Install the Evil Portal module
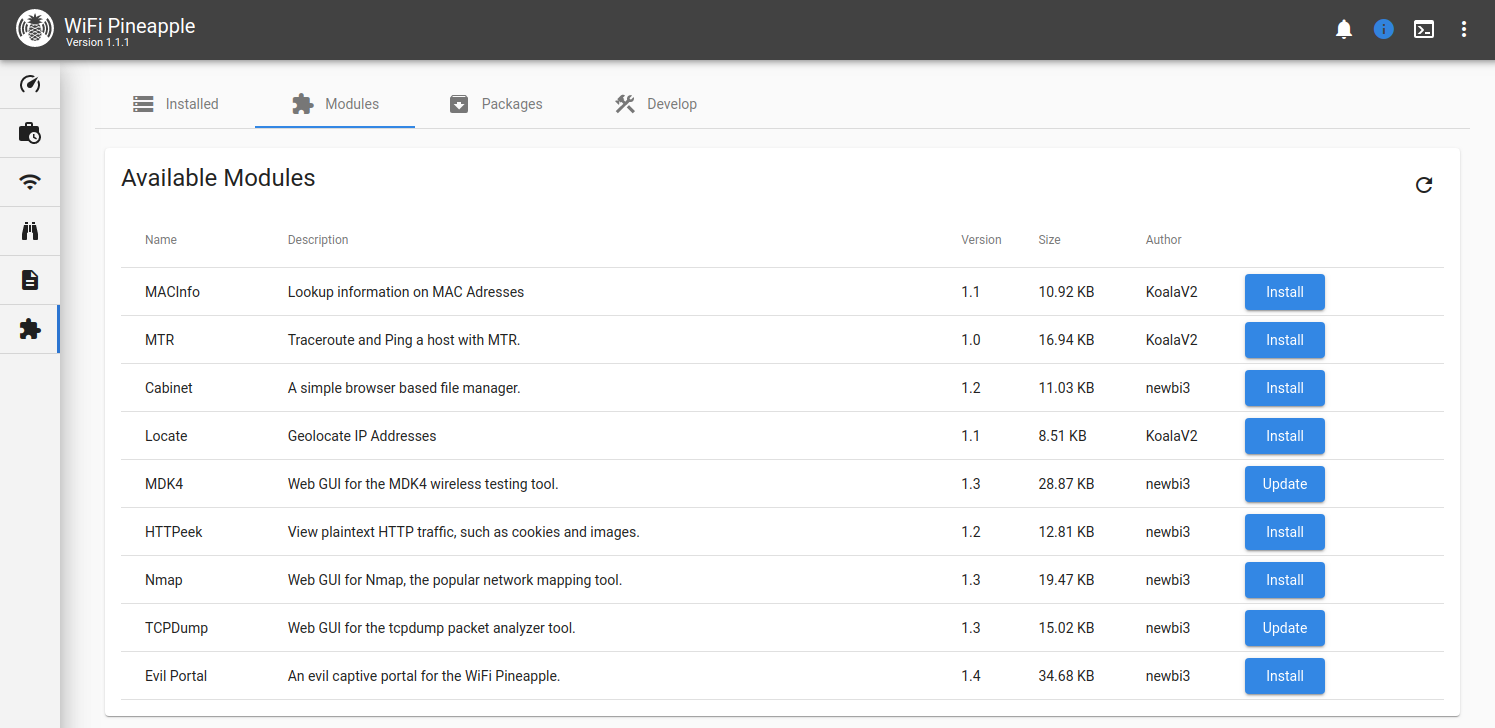The width and height of the screenshot is (1495, 728). click(x=1285, y=676)
